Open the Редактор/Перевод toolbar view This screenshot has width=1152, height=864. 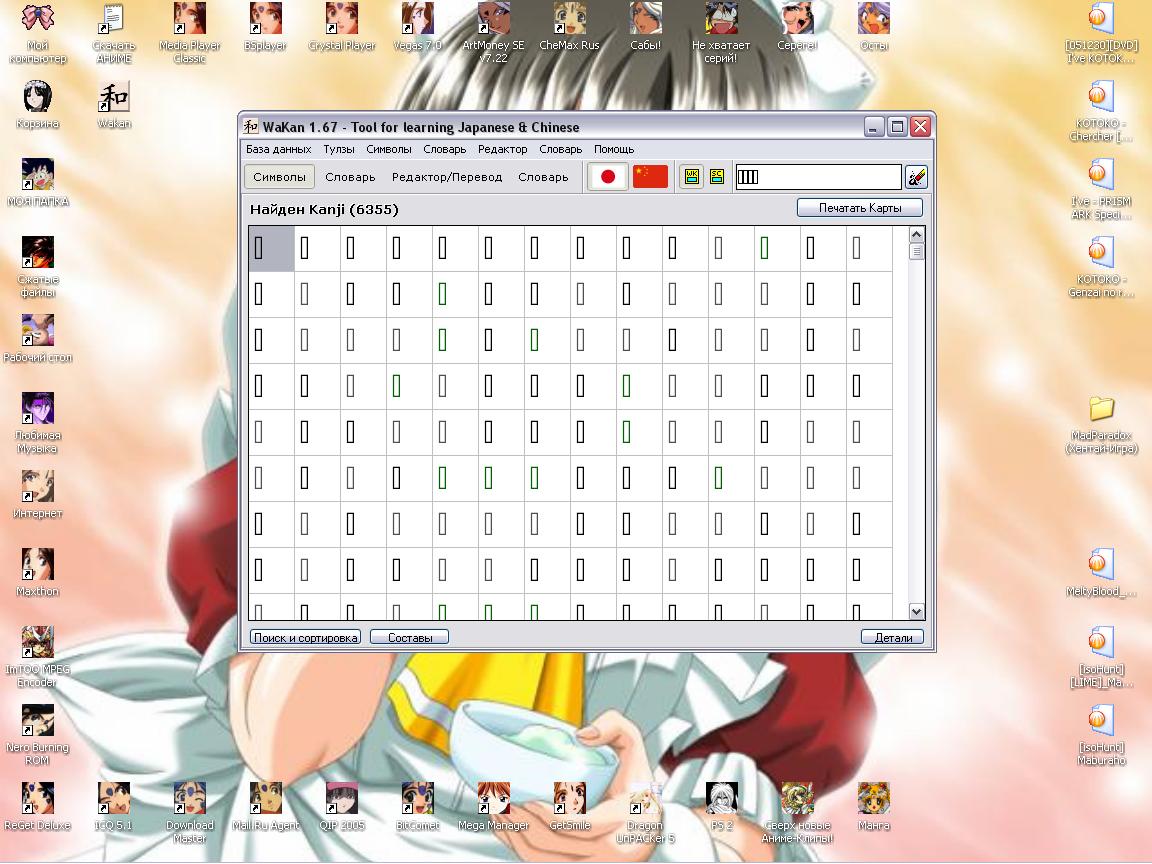point(447,177)
